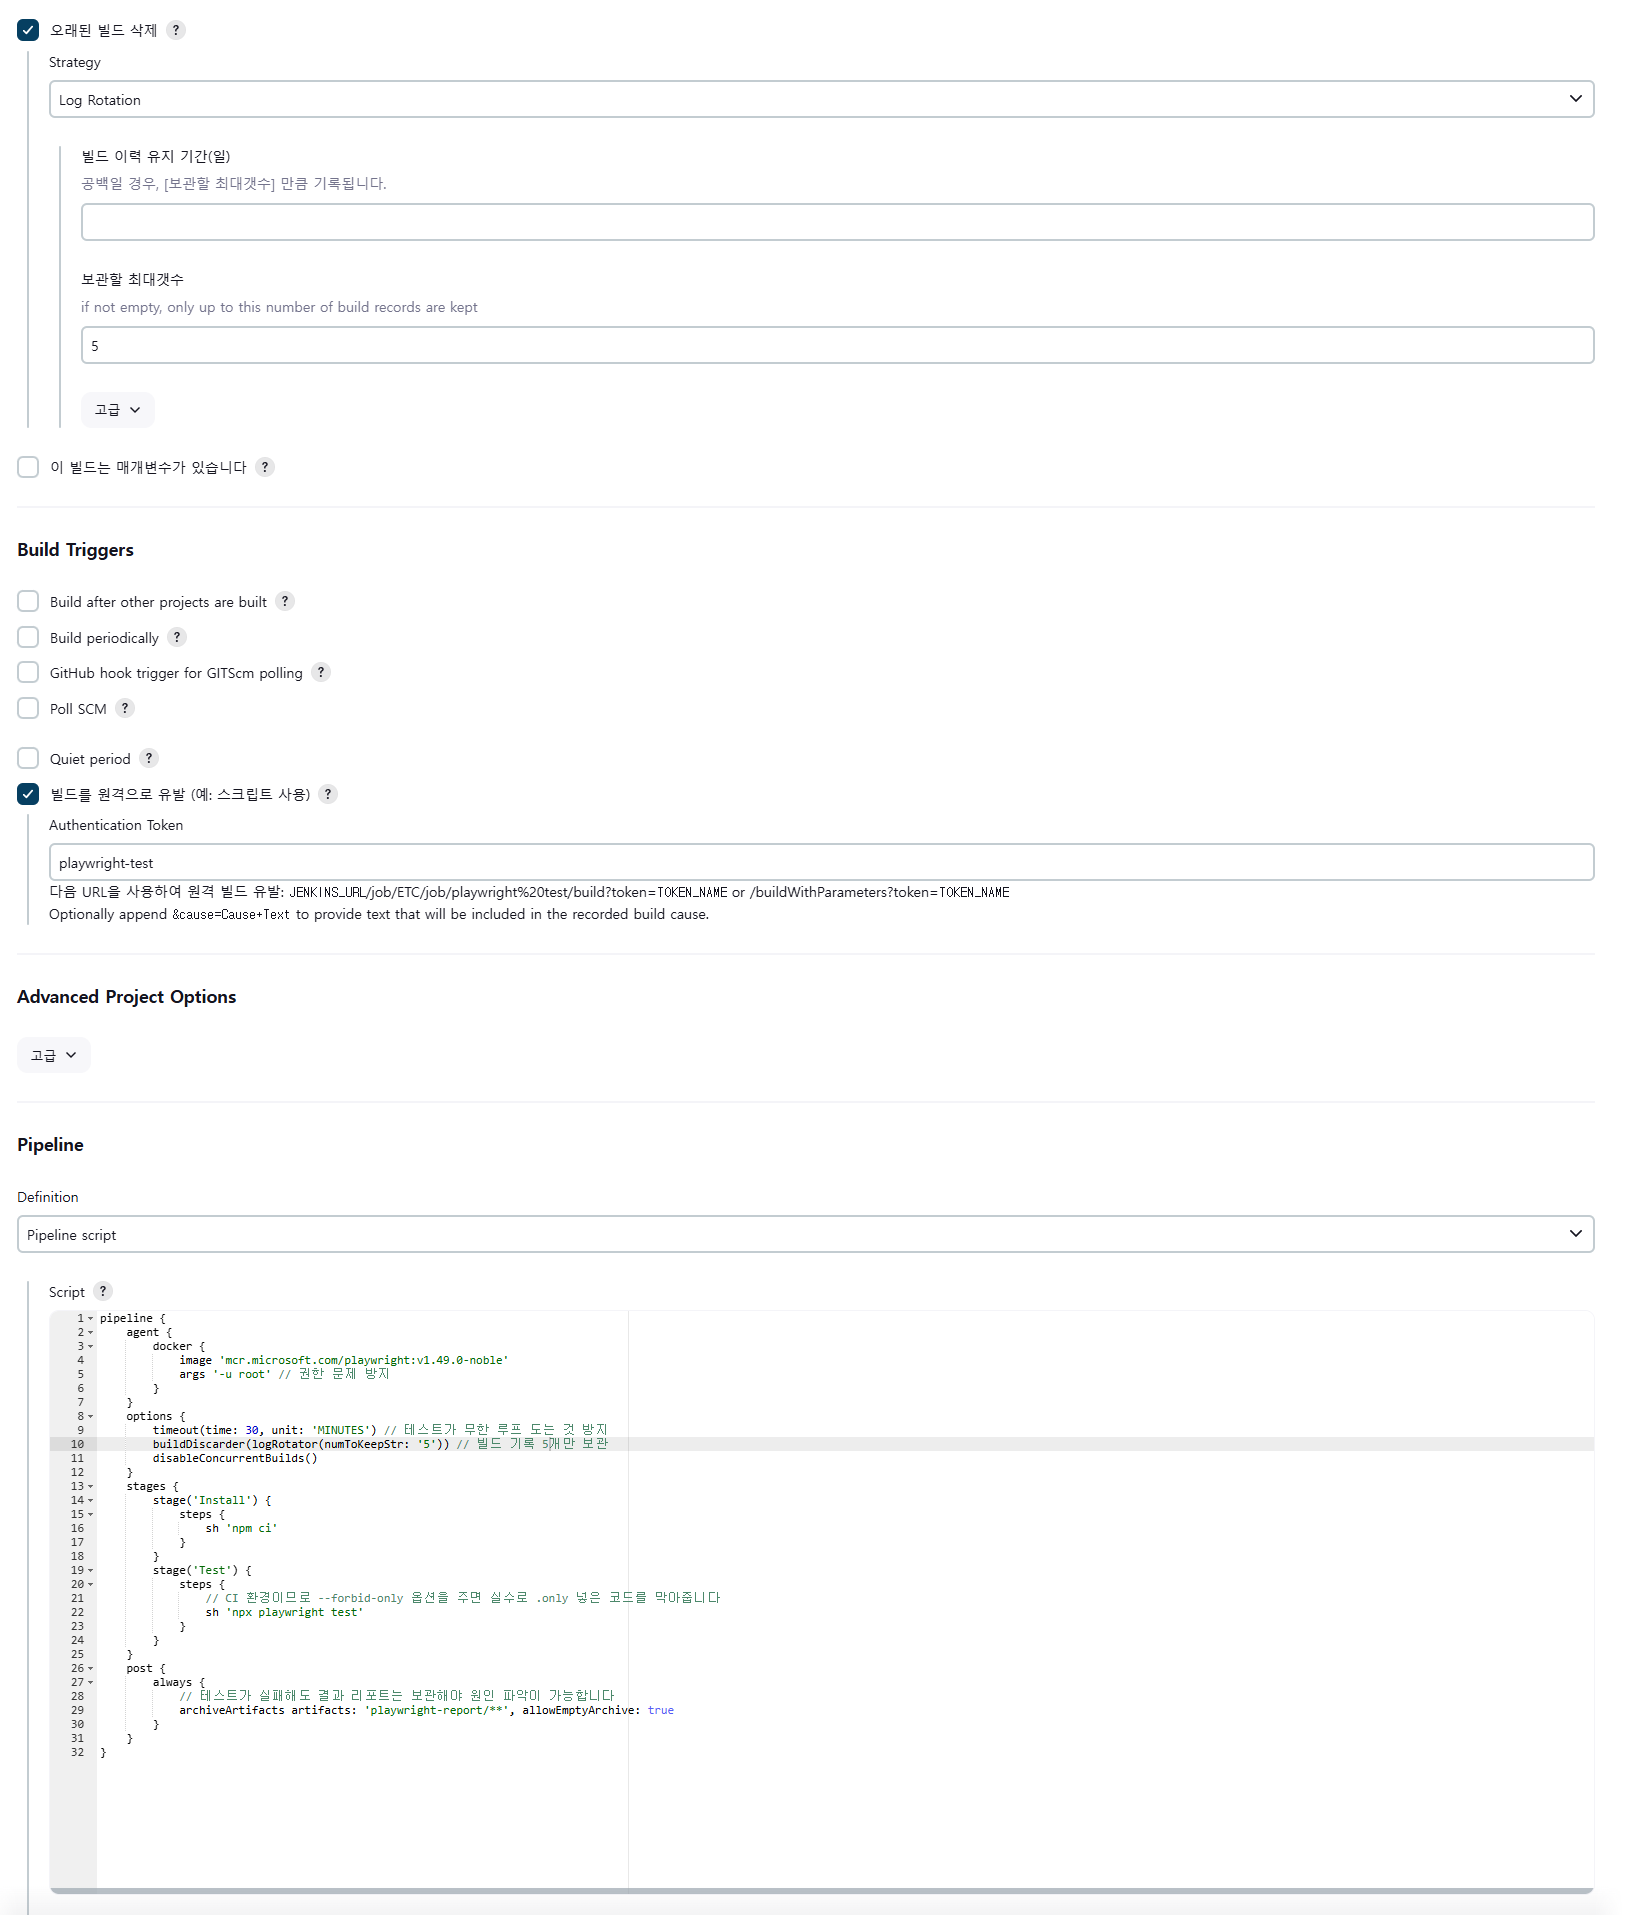Show help icon next to Build periodically

point(177,637)
